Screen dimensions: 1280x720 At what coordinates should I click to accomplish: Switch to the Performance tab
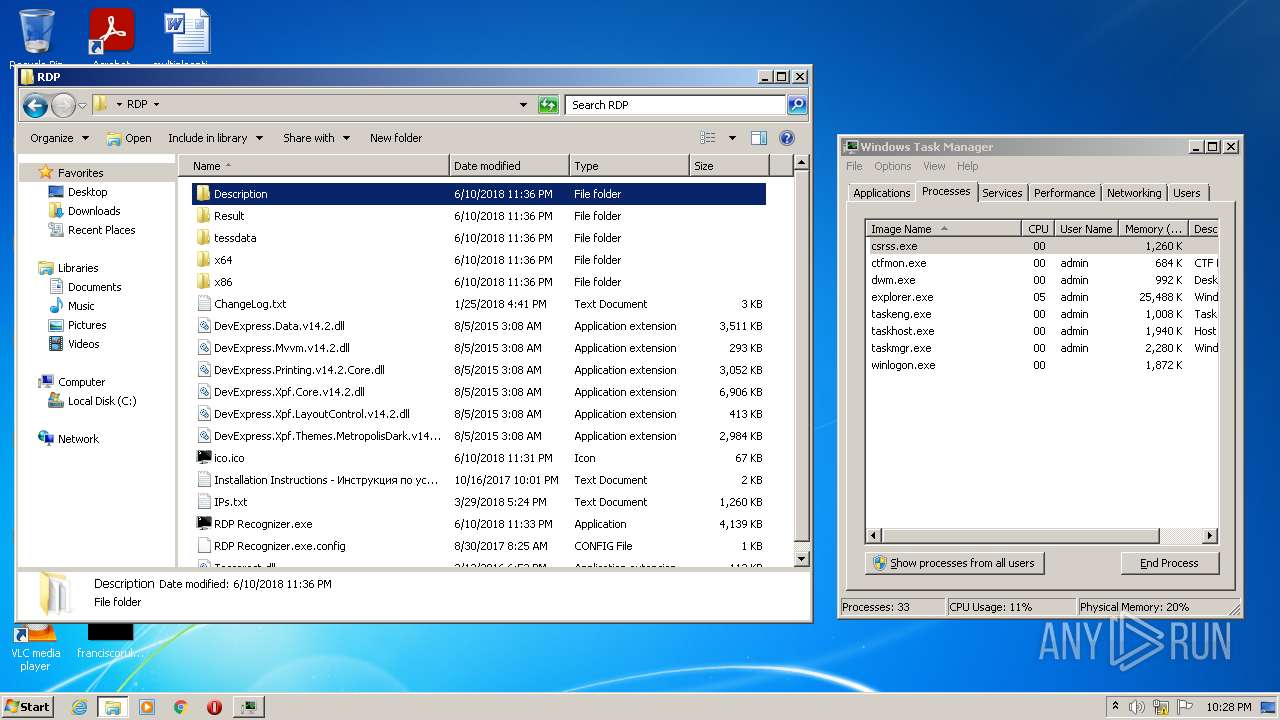[x=1064, y=193]
